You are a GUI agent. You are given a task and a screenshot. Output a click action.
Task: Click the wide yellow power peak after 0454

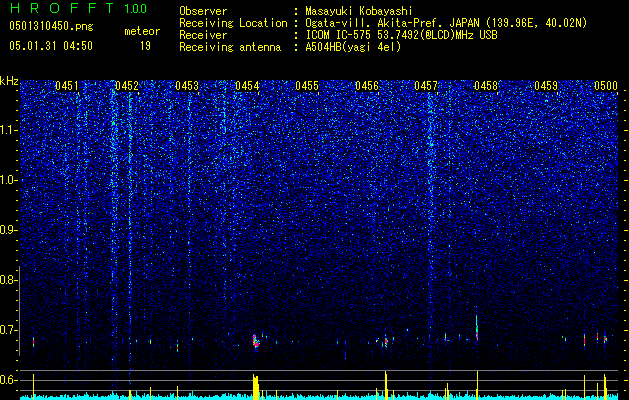coord(256,387)
